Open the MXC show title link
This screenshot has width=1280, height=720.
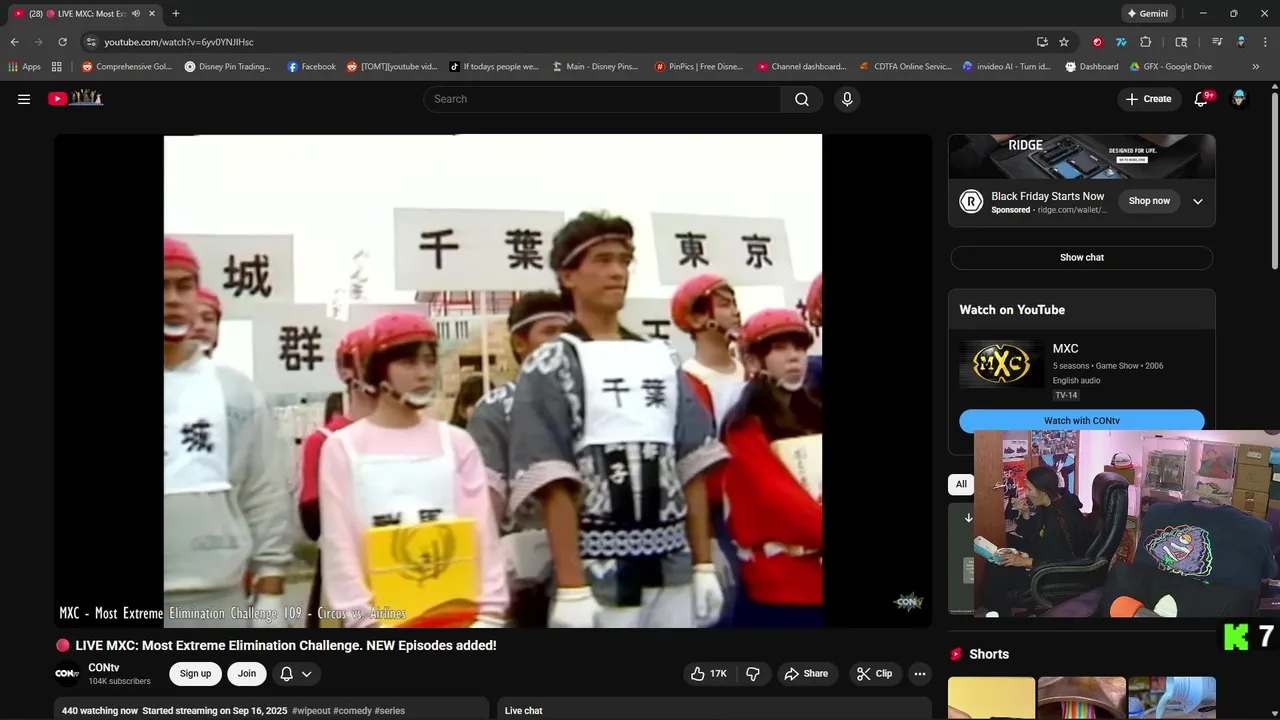[1065, 349]
